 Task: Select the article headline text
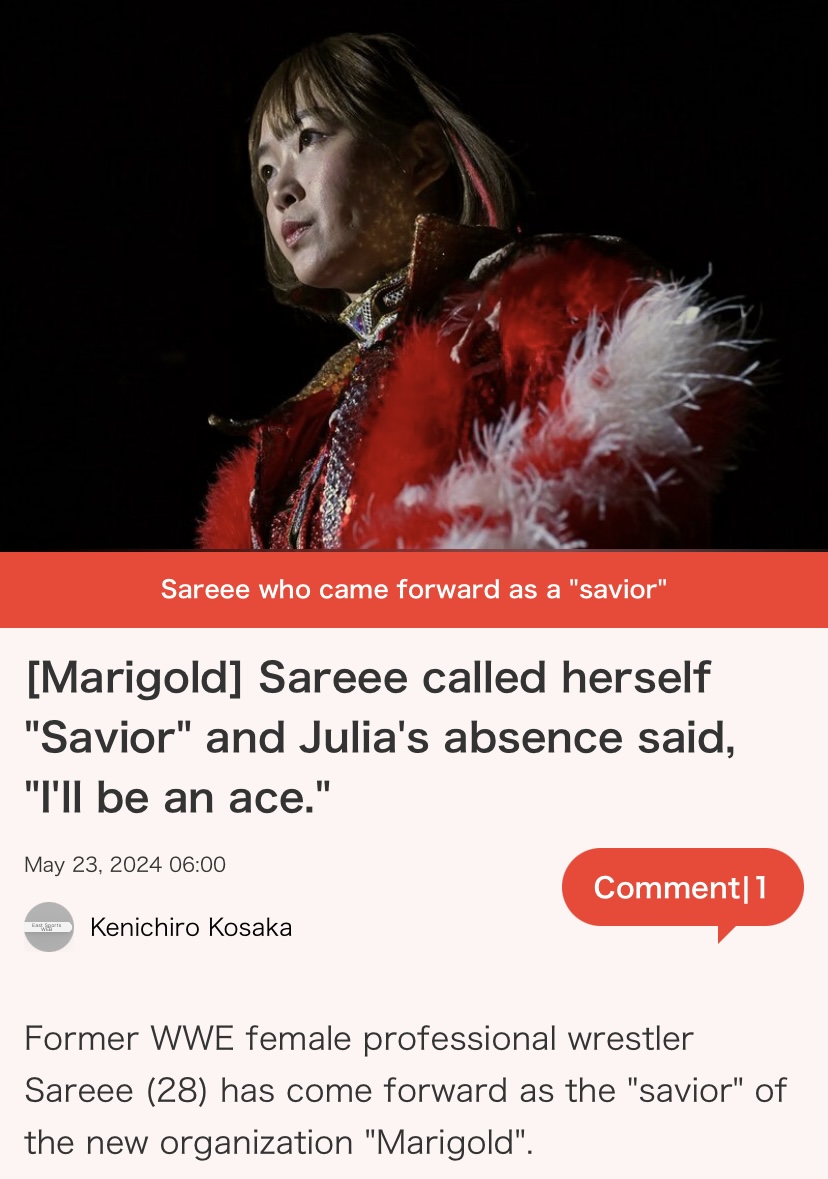[x=380, y=738]
